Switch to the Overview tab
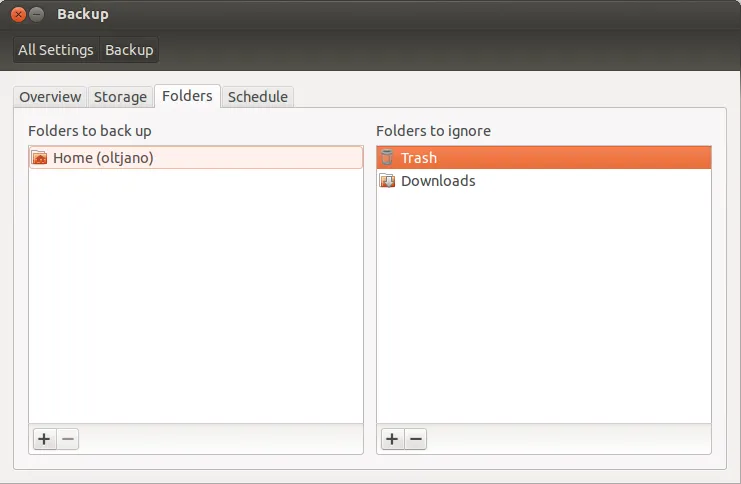Screen dimensions: 741x484 50,97
